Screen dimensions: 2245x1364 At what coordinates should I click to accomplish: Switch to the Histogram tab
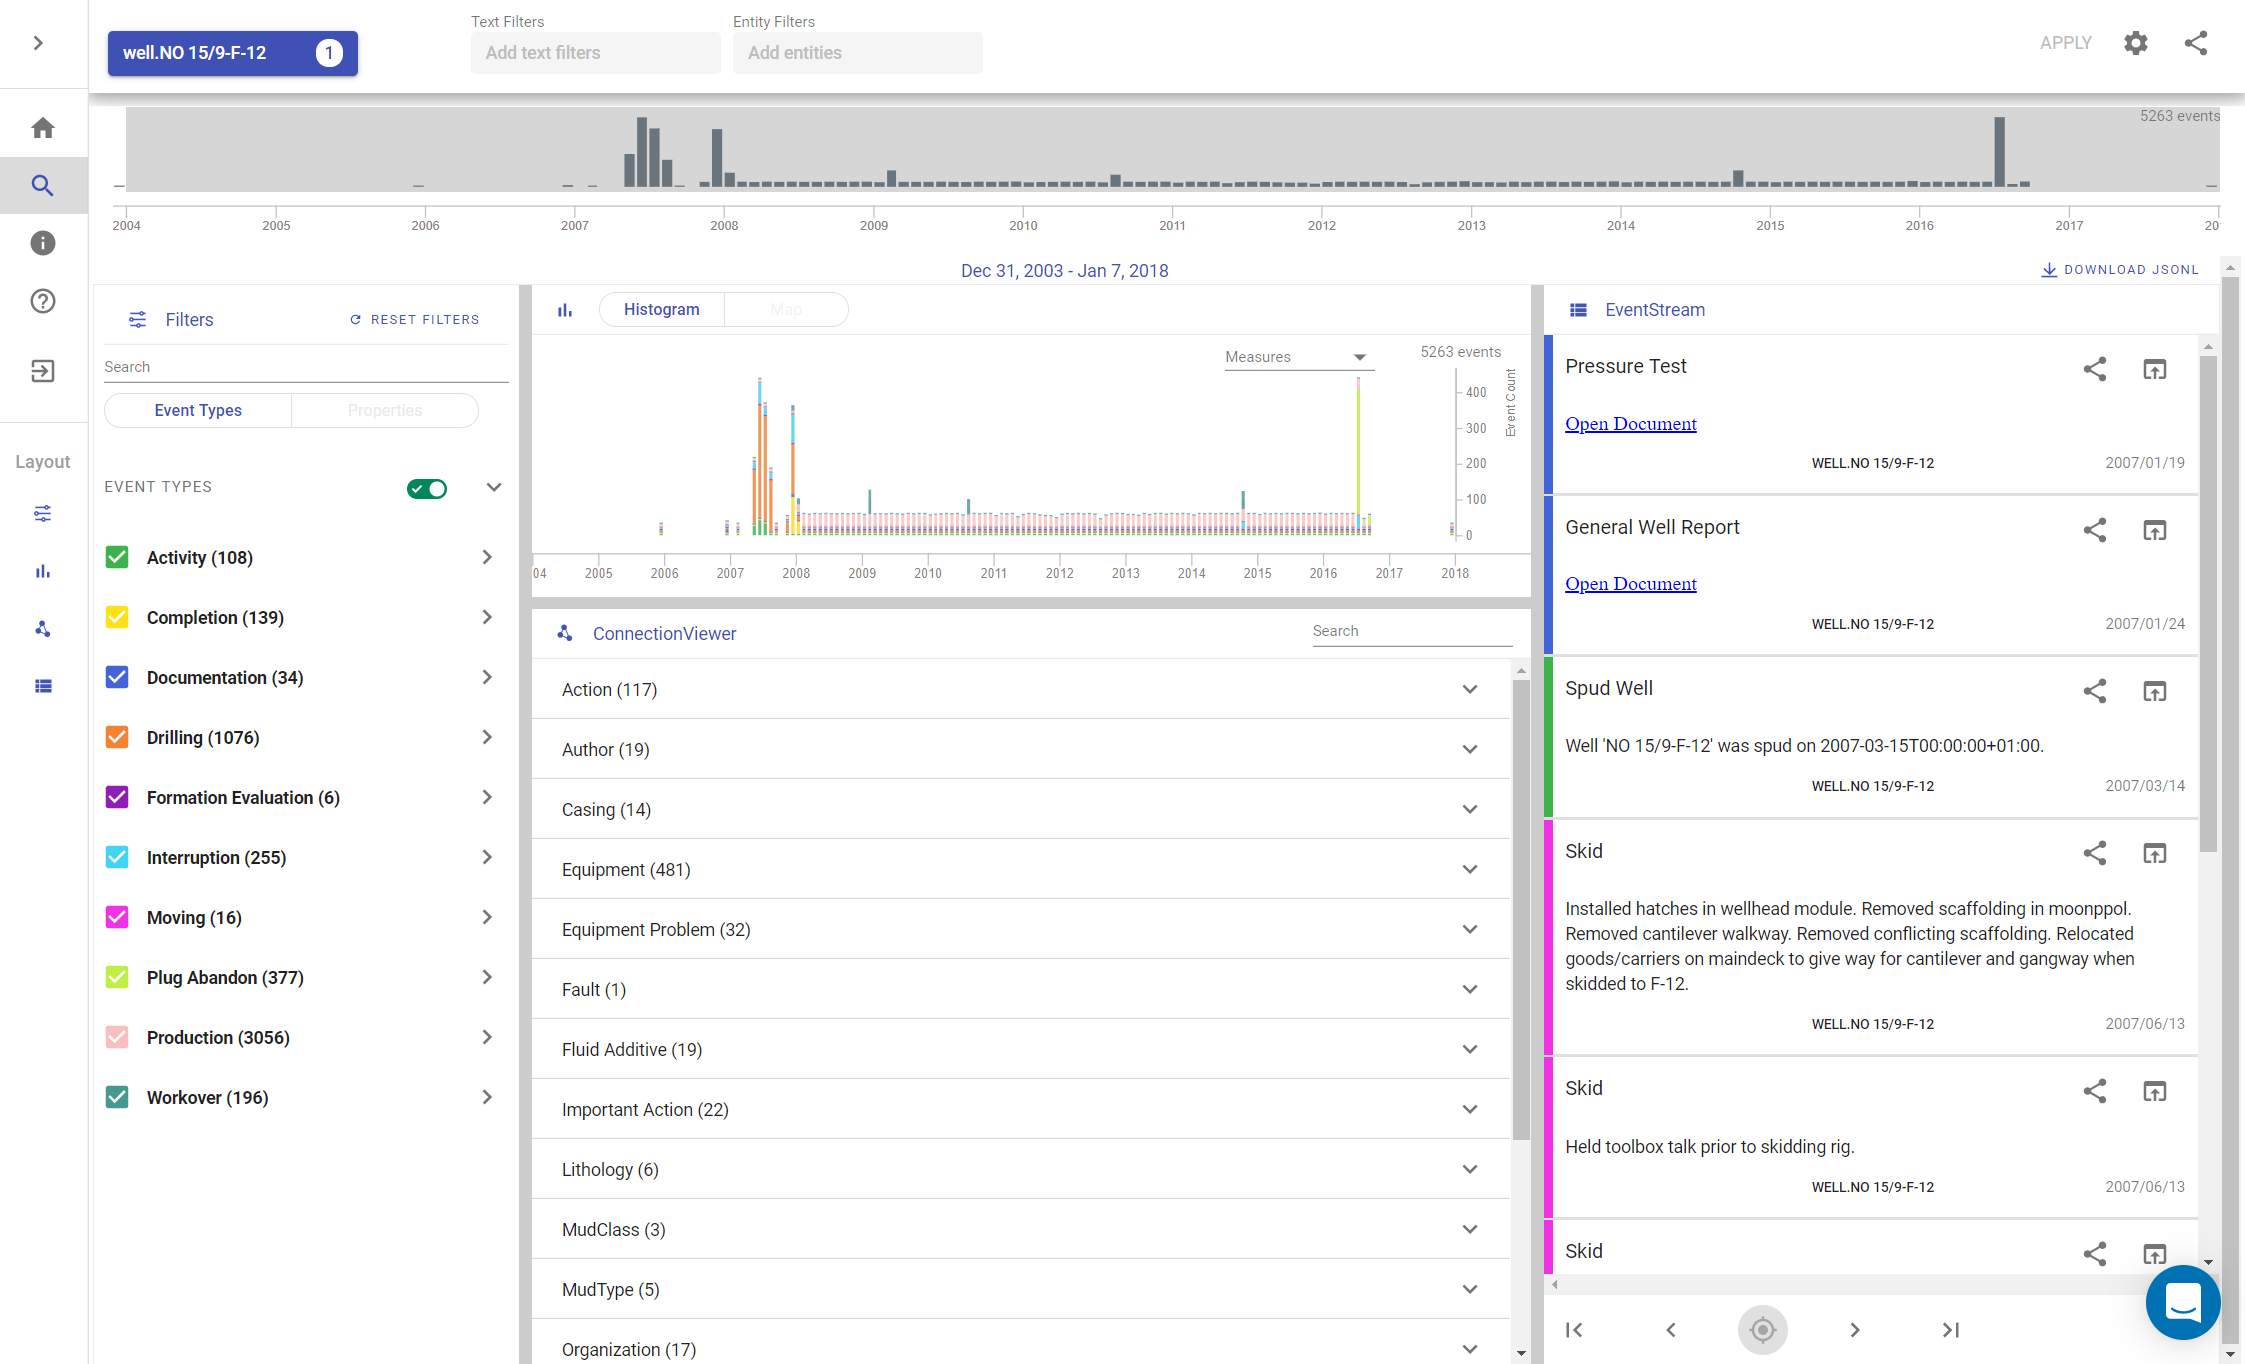(x=661, y=309)
